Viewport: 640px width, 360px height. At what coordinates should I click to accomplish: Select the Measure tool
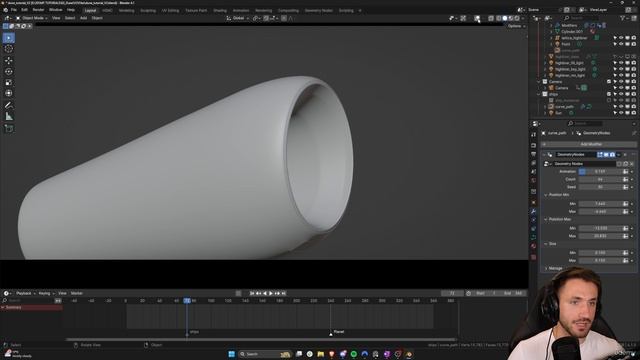click(x=9, y=117)
